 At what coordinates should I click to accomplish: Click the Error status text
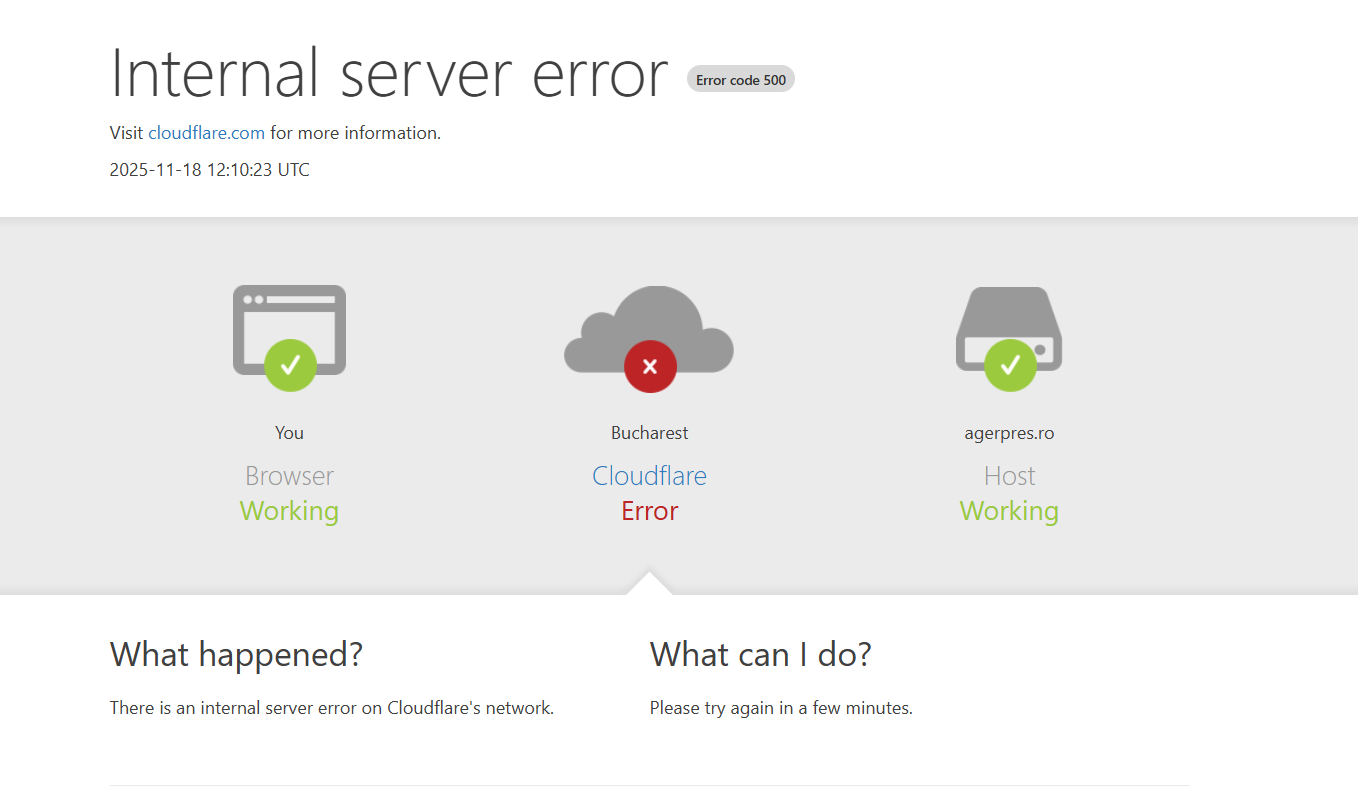[x=649, y=510]
